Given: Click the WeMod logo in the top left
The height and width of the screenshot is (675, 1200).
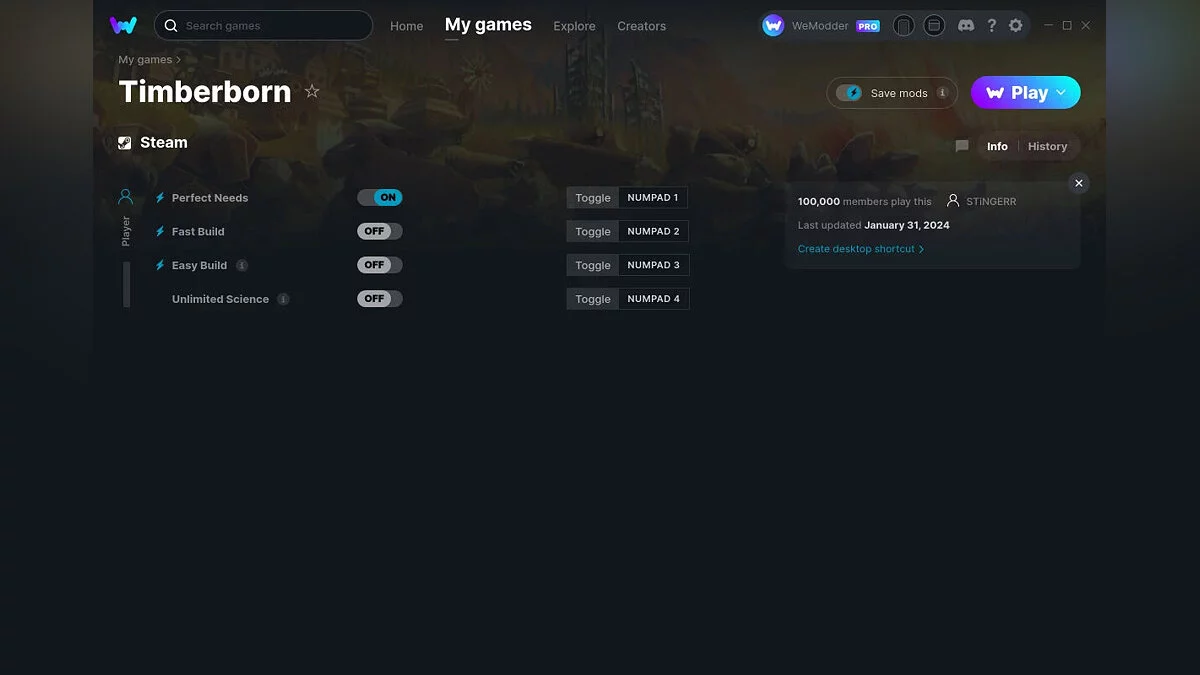Looking at the screenshot, I should pos(123,25).
